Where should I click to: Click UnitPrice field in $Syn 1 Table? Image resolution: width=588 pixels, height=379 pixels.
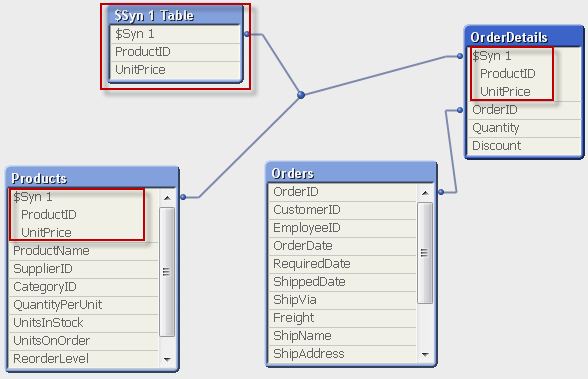point(175,70)
